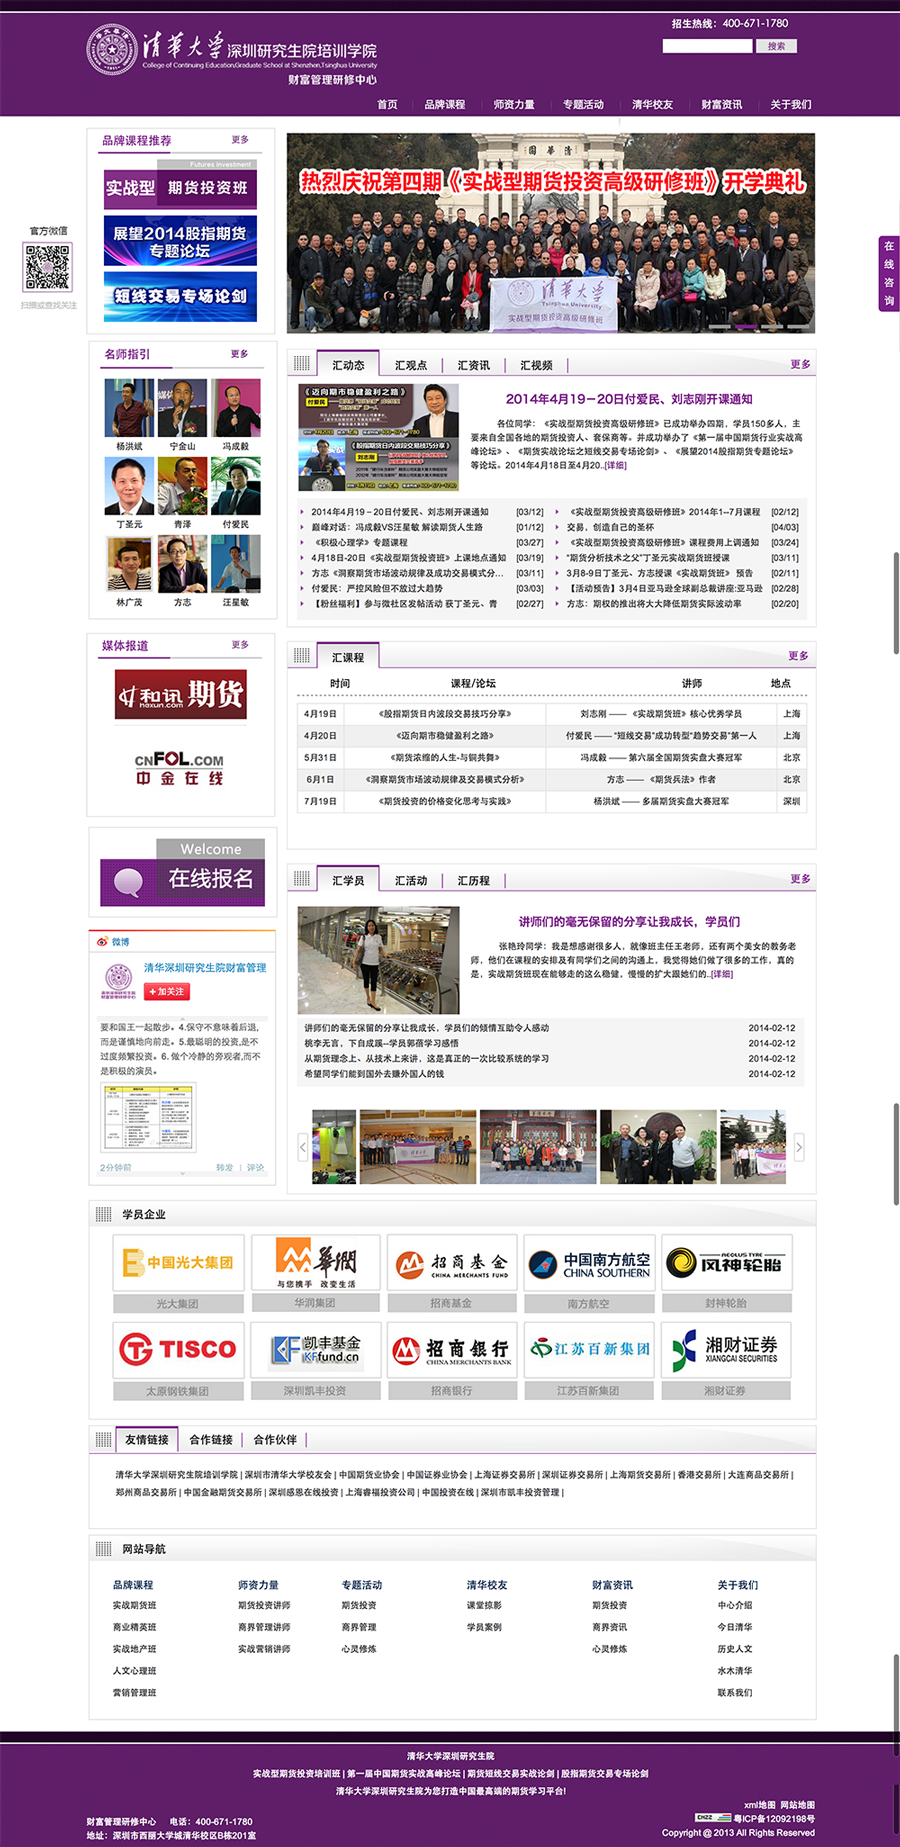Open course 《迈向期市稳健盈利之路》 row
900x1847 pixels.
coord(552,736)
